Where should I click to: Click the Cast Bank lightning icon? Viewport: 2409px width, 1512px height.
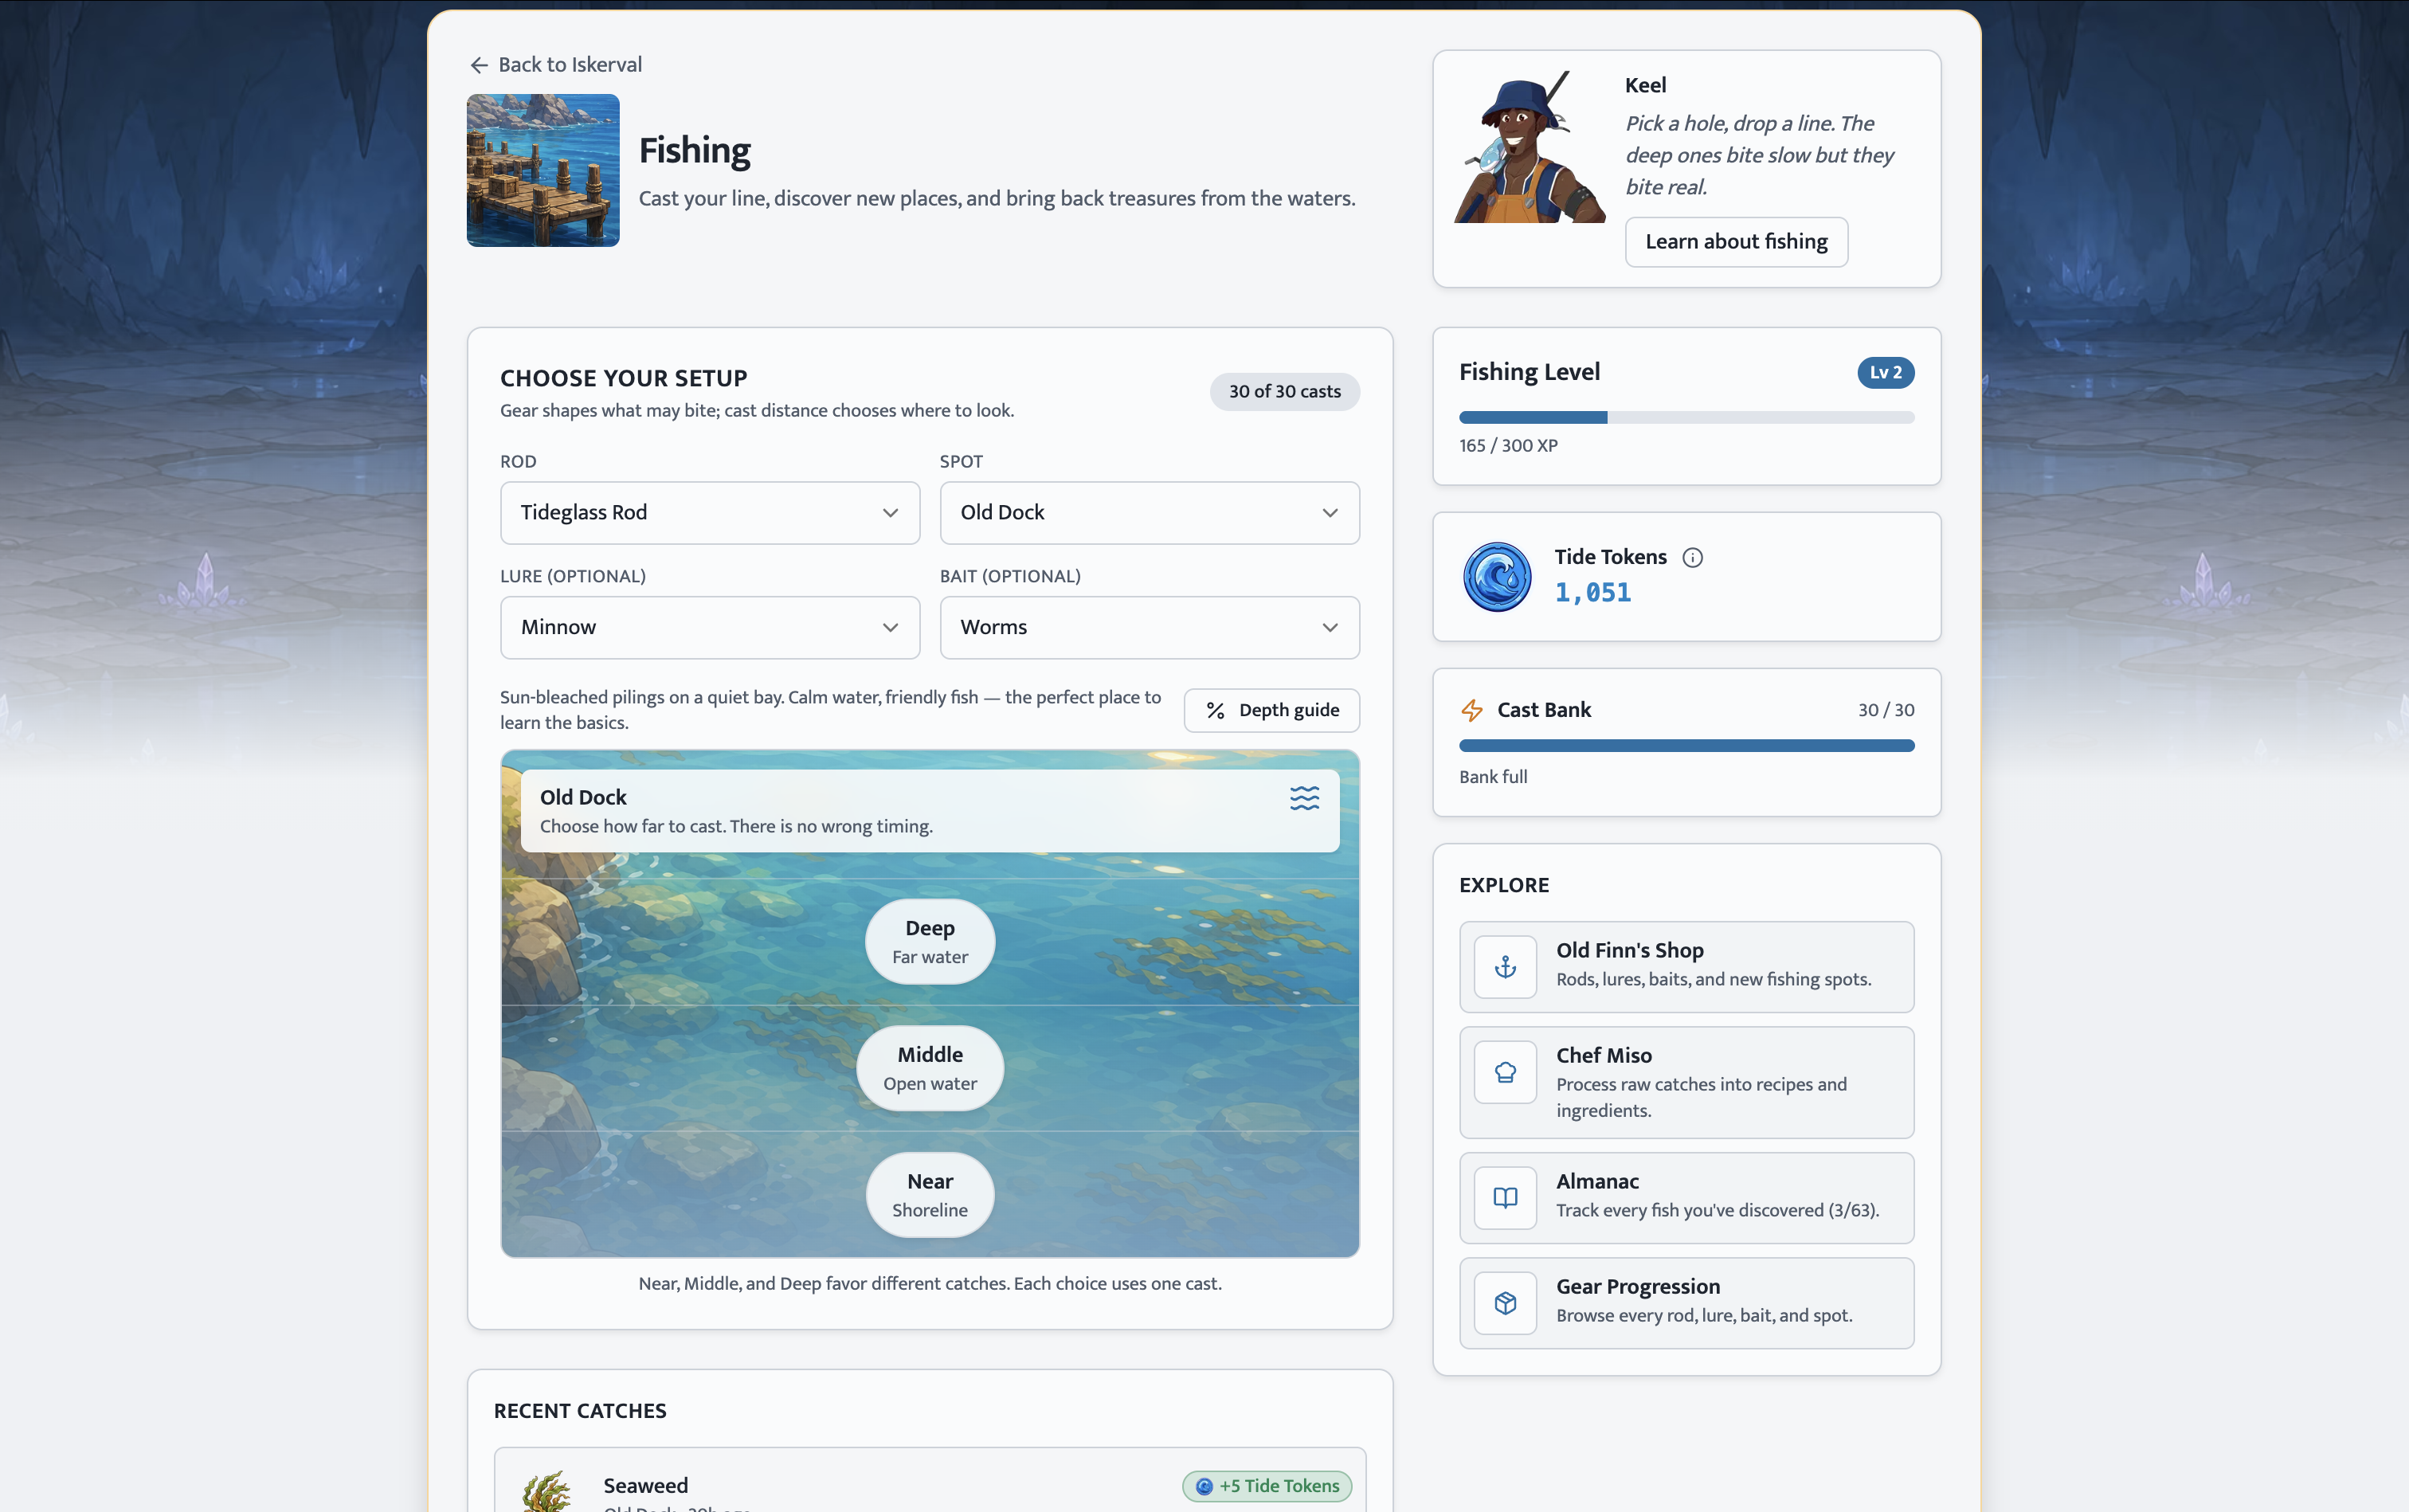pos(1472,710)
